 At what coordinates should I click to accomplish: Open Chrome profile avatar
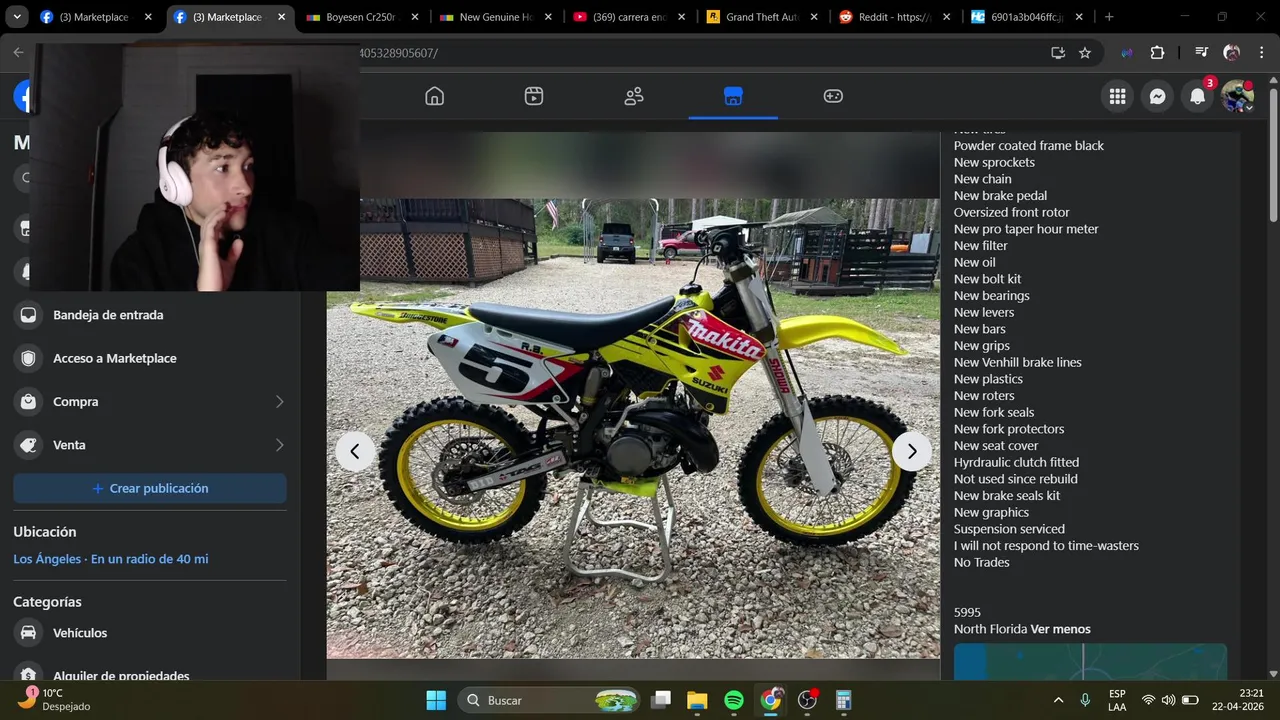tap(1231, 53)
